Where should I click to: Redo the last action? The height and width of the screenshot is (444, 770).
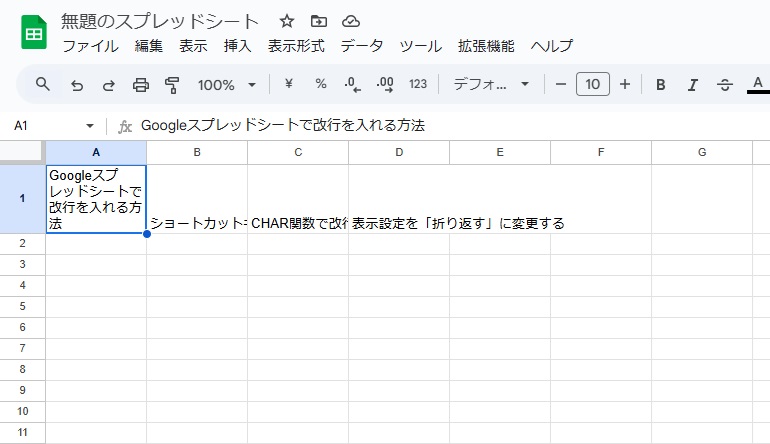click(109, 85)
